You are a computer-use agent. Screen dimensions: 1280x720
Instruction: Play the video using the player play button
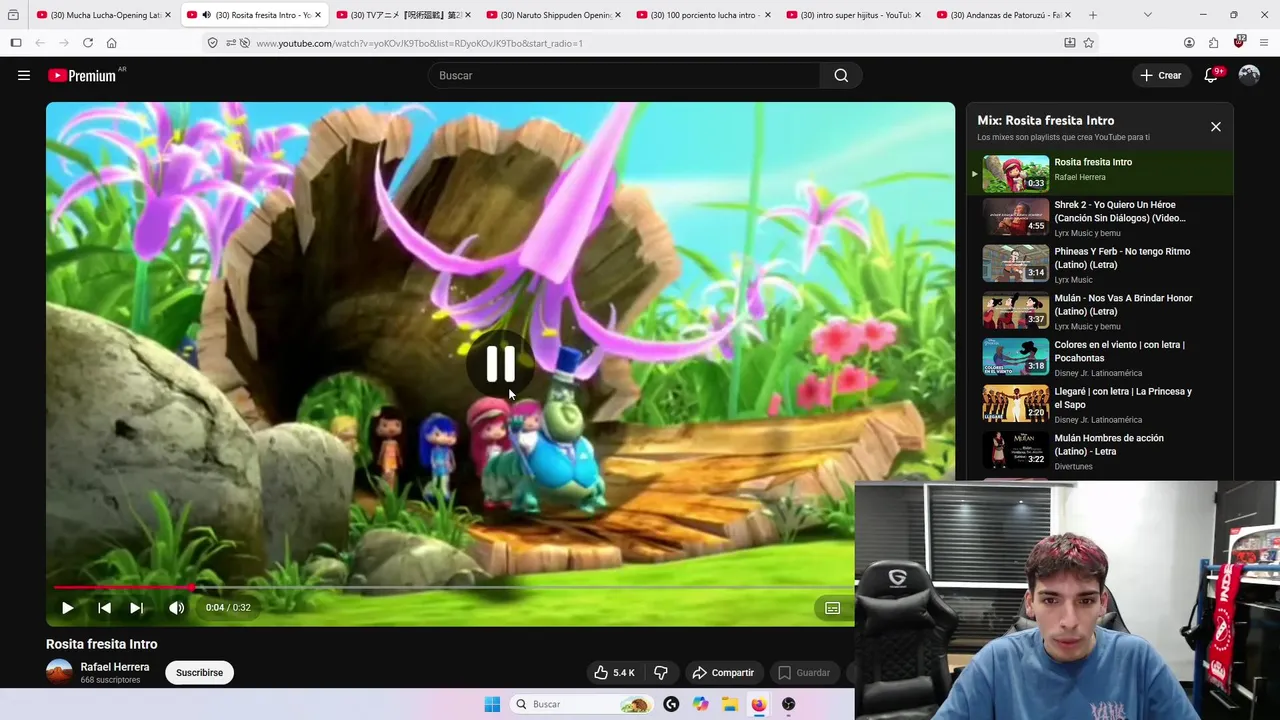tap(67, 607)
